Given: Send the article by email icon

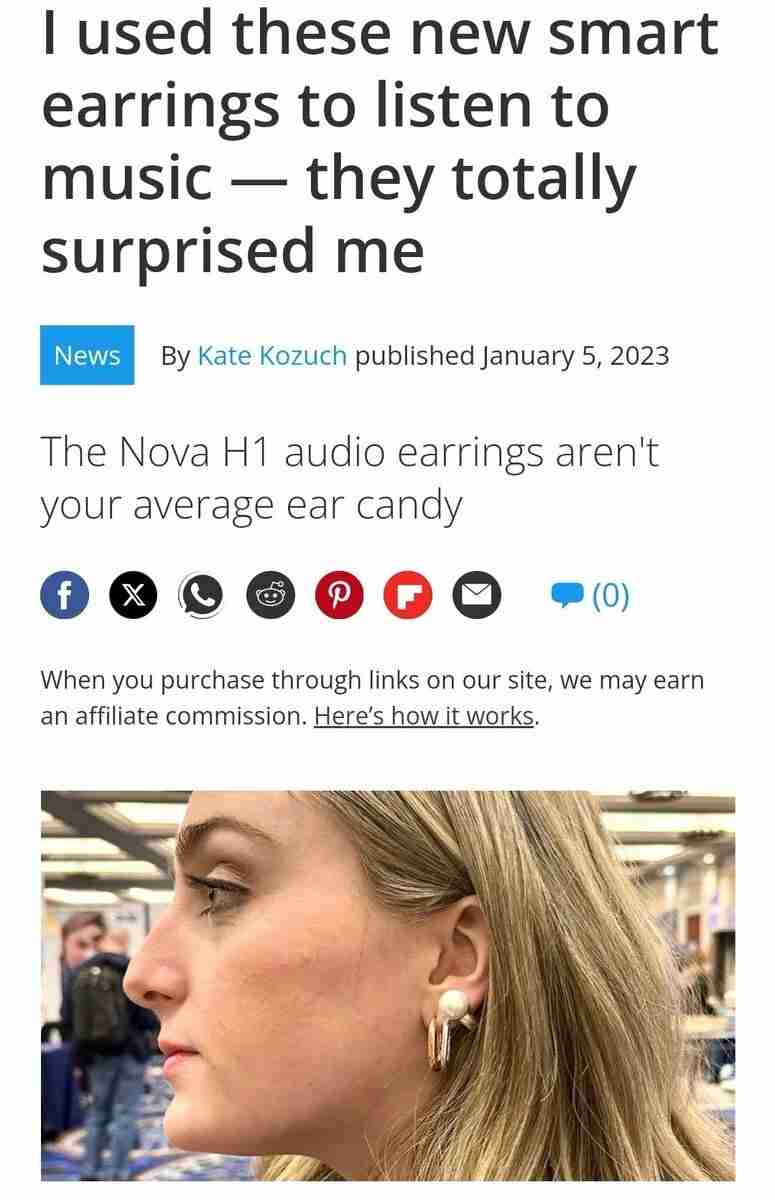Looking at the screenshot, I should pyautogui.click(x=477, y=596).
